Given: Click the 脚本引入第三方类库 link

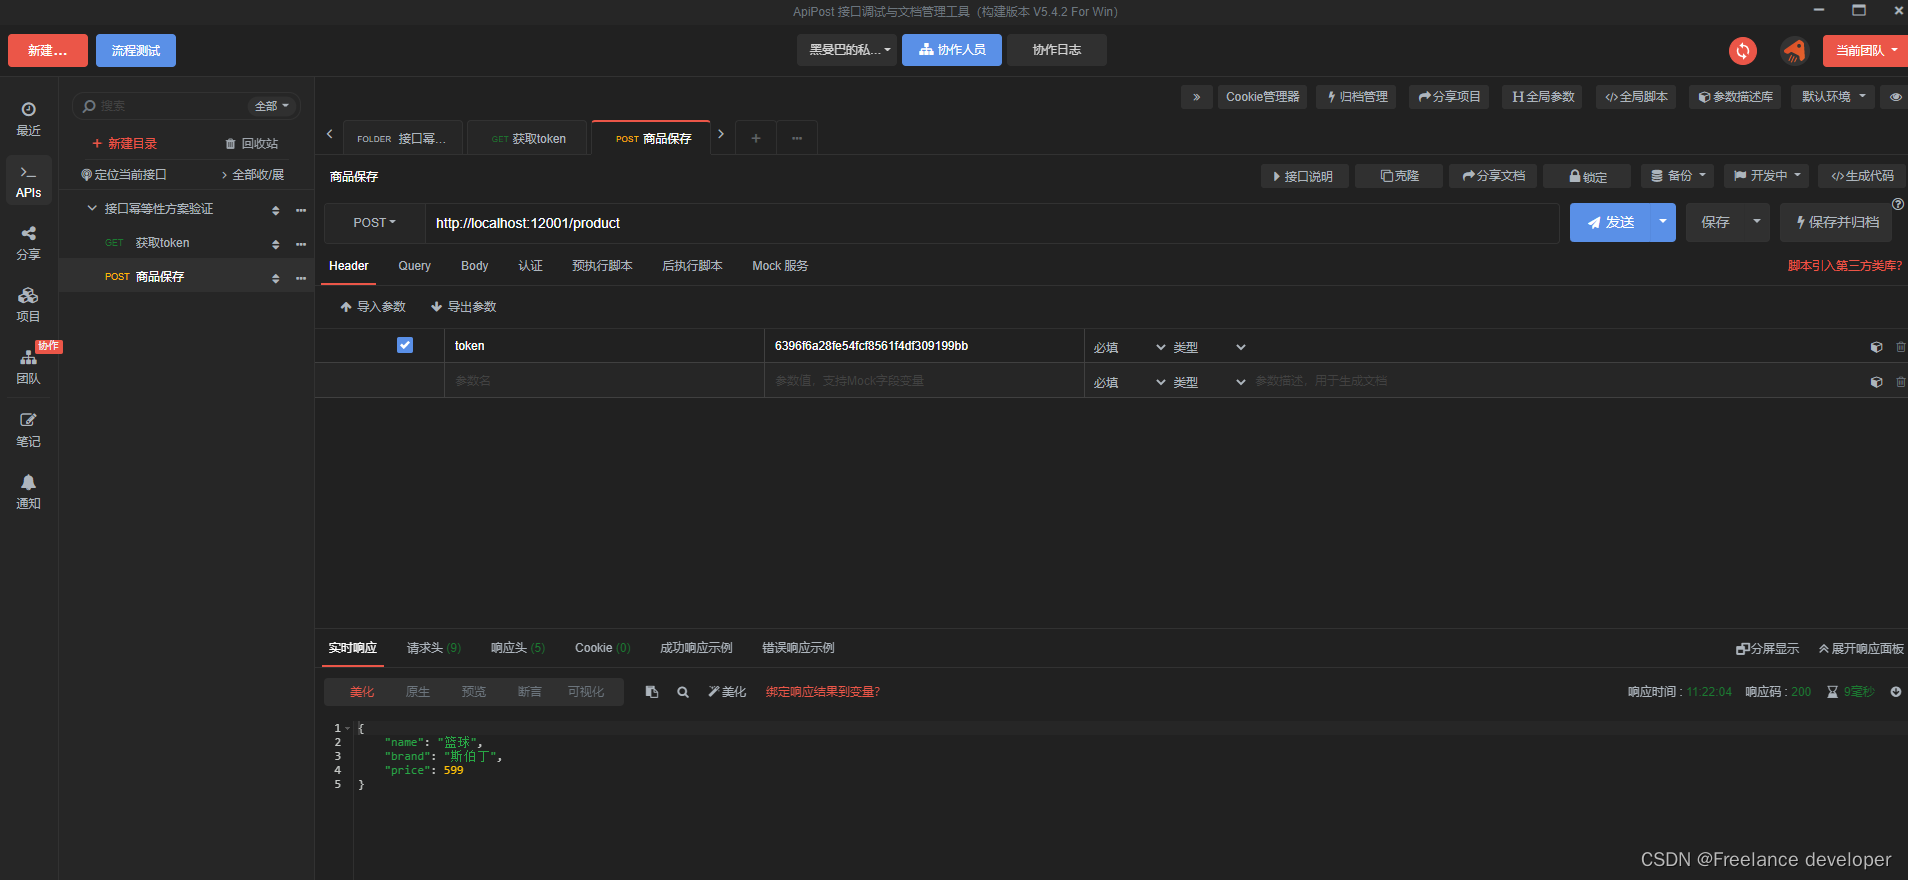Looking at the screenshot, I should [1845, 266].
